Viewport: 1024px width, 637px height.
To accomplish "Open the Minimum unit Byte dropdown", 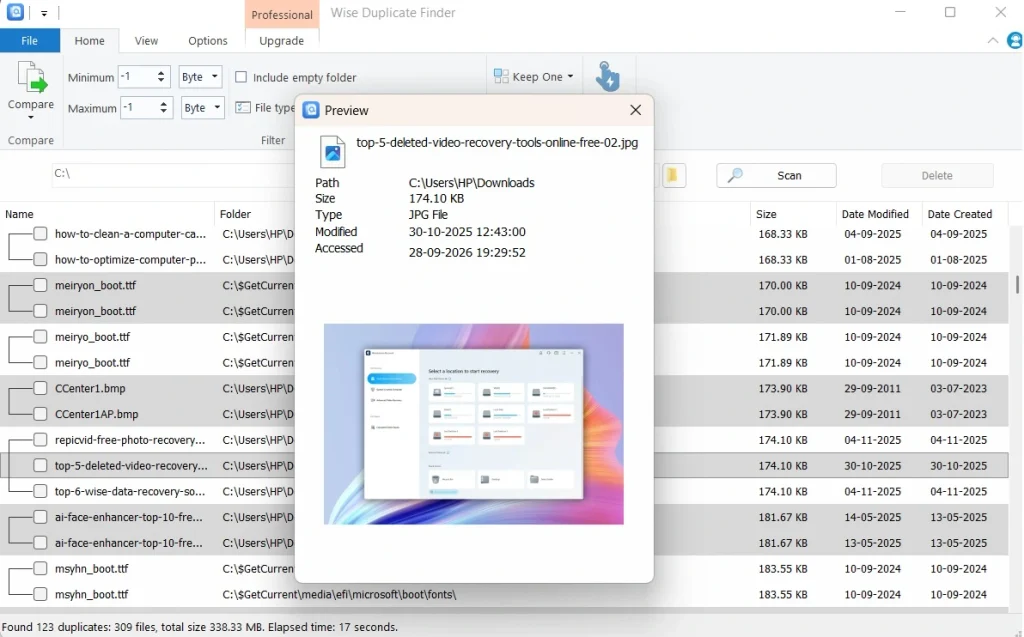I will [x=200, y=76].
